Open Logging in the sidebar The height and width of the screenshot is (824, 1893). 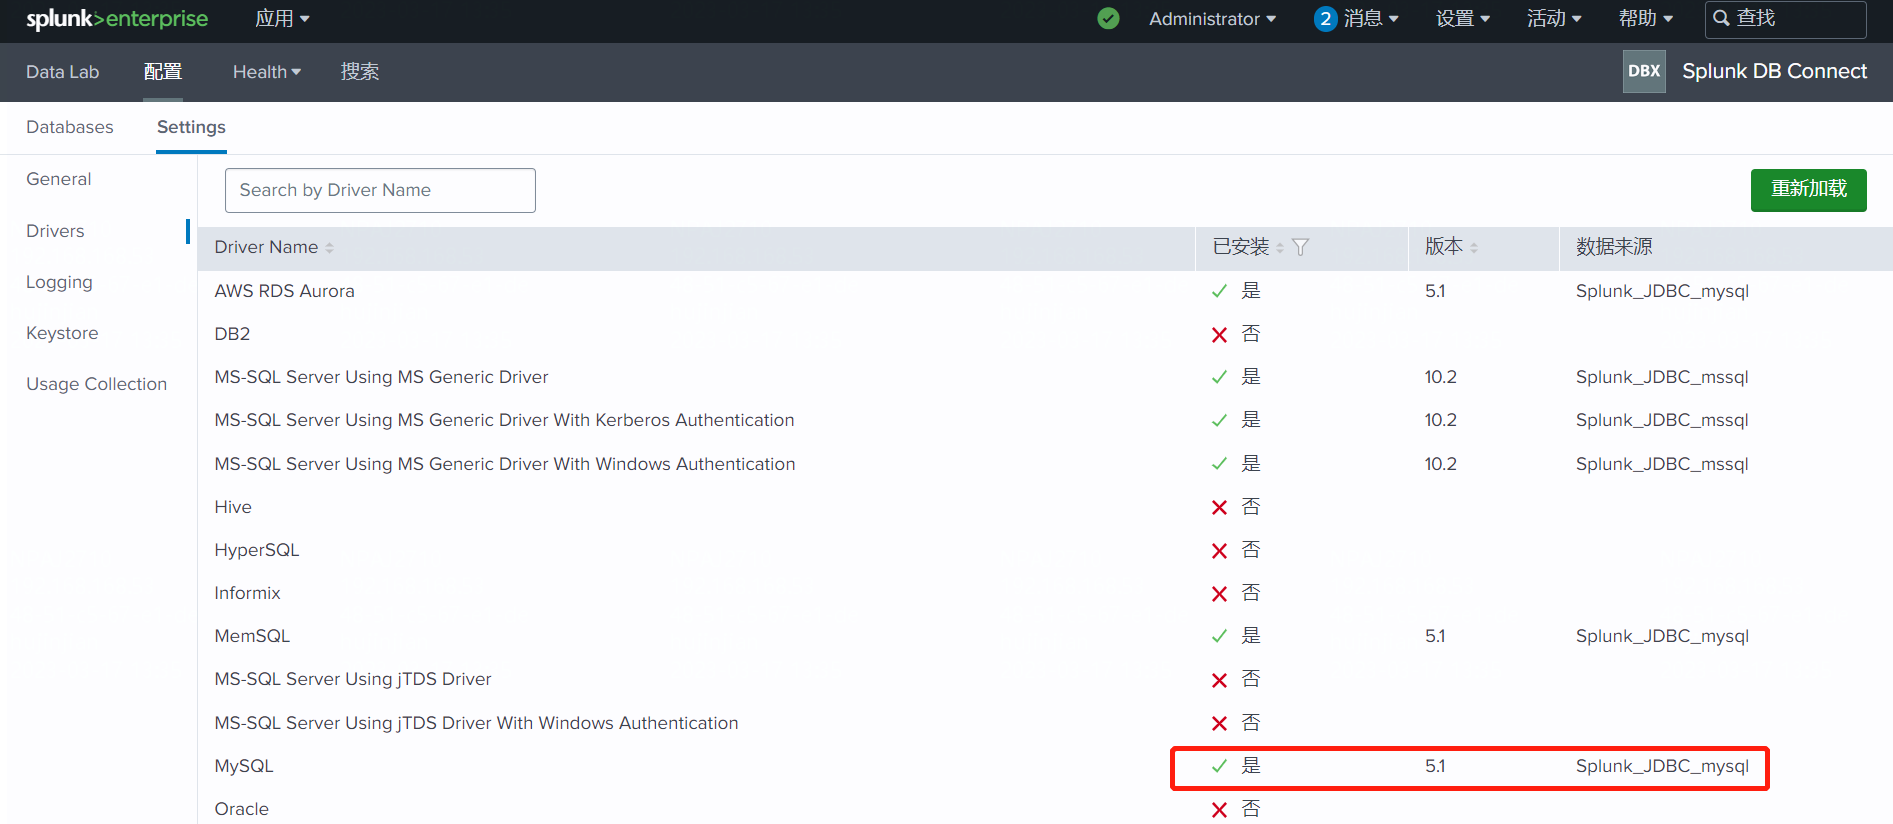pos(59,282)
